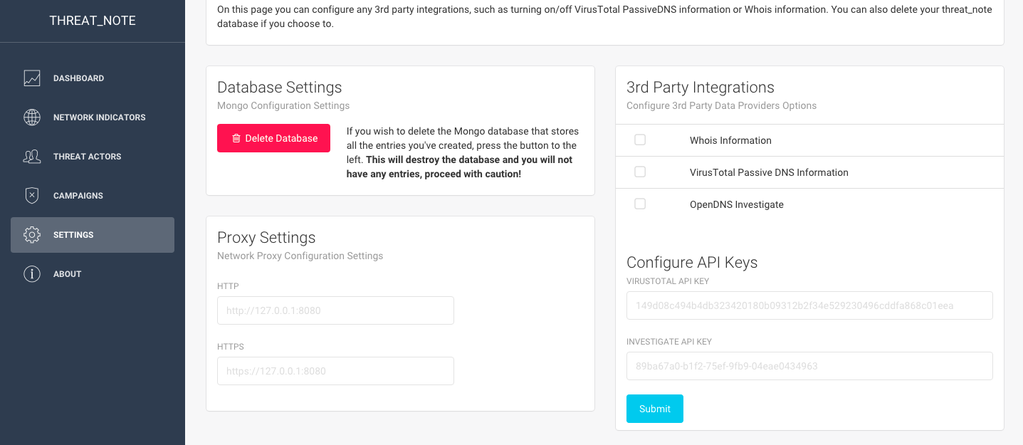This screenshot has height=445, width=1023.
Task: Submit the API keys form
Action: 654,409
